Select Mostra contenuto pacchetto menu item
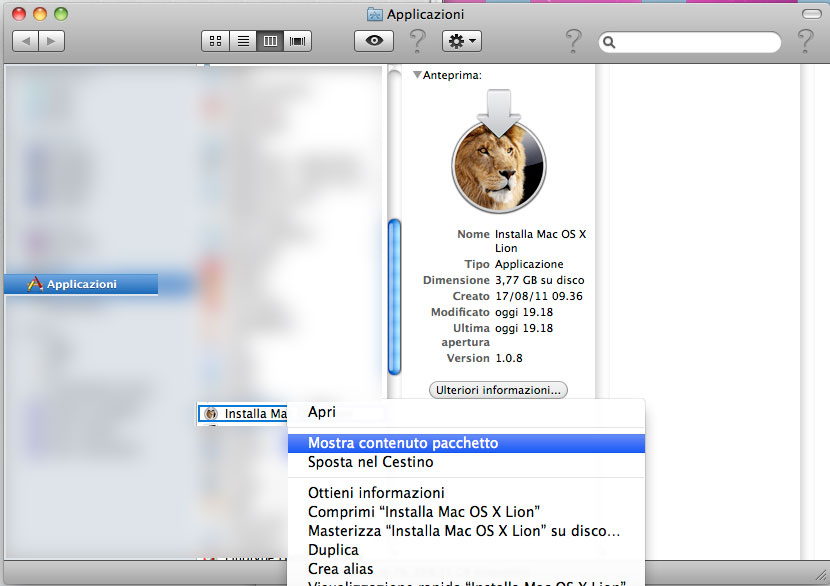This screenshot has height=586, width=830. pyautogui.click(x=403, y=443)
